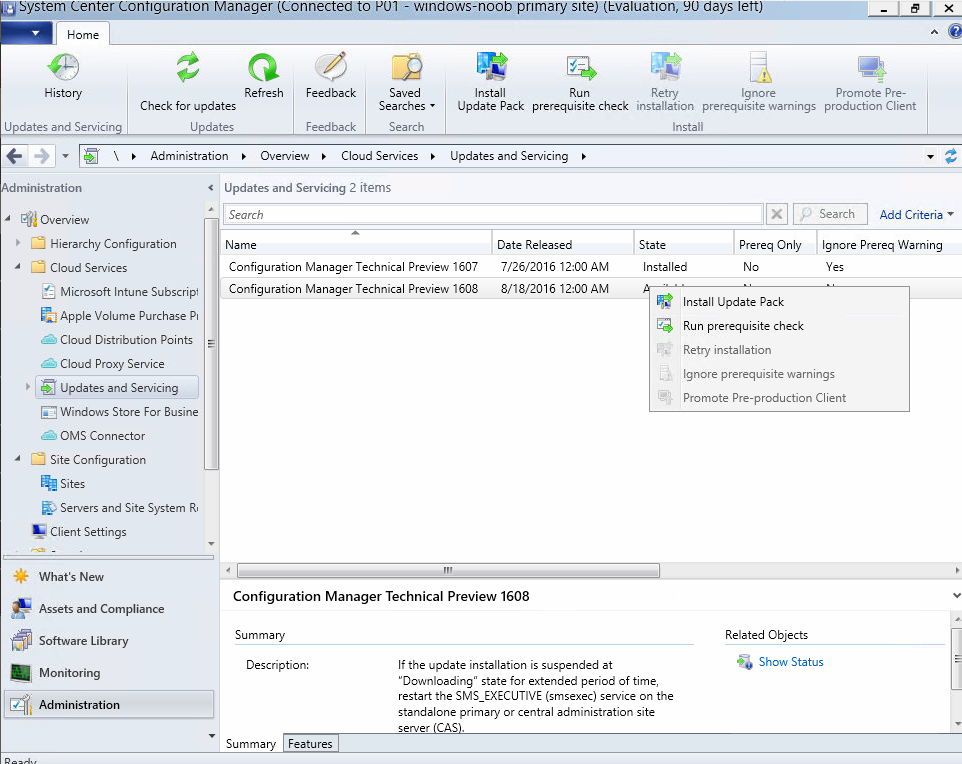
Task: Choose Run prerequisite check from context menu
Action: [x=779, y=326]
